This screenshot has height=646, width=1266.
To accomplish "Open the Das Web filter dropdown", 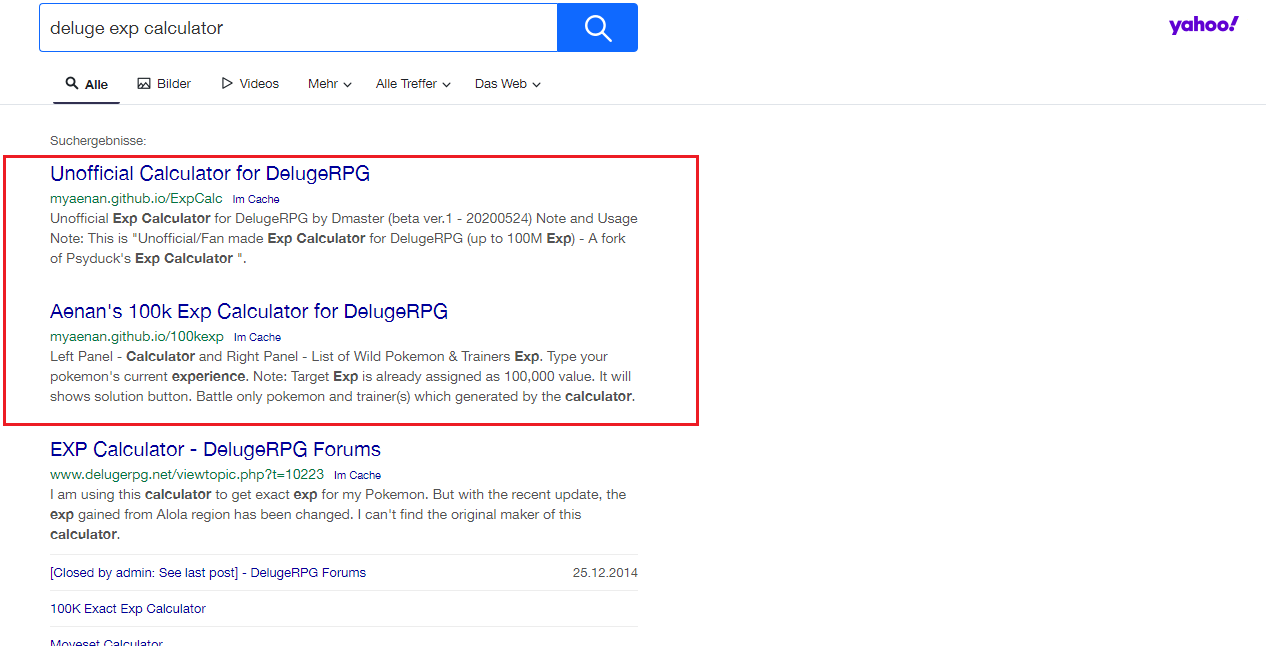I will (x=508, y=84).
